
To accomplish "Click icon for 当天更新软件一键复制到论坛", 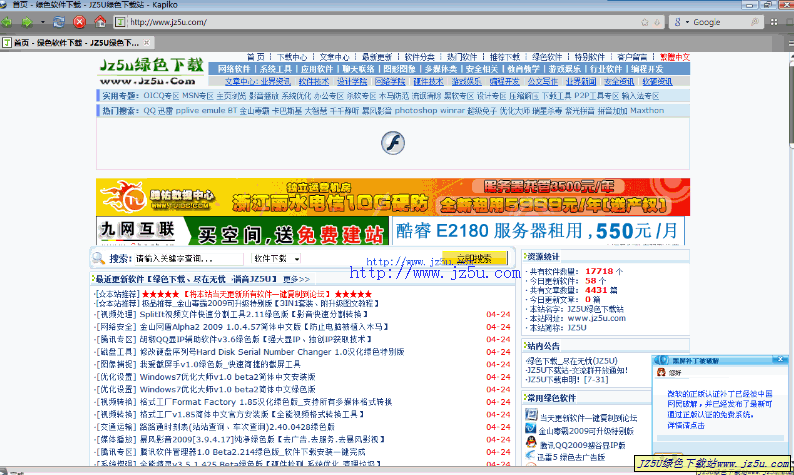I will click(x=531, y=415).
